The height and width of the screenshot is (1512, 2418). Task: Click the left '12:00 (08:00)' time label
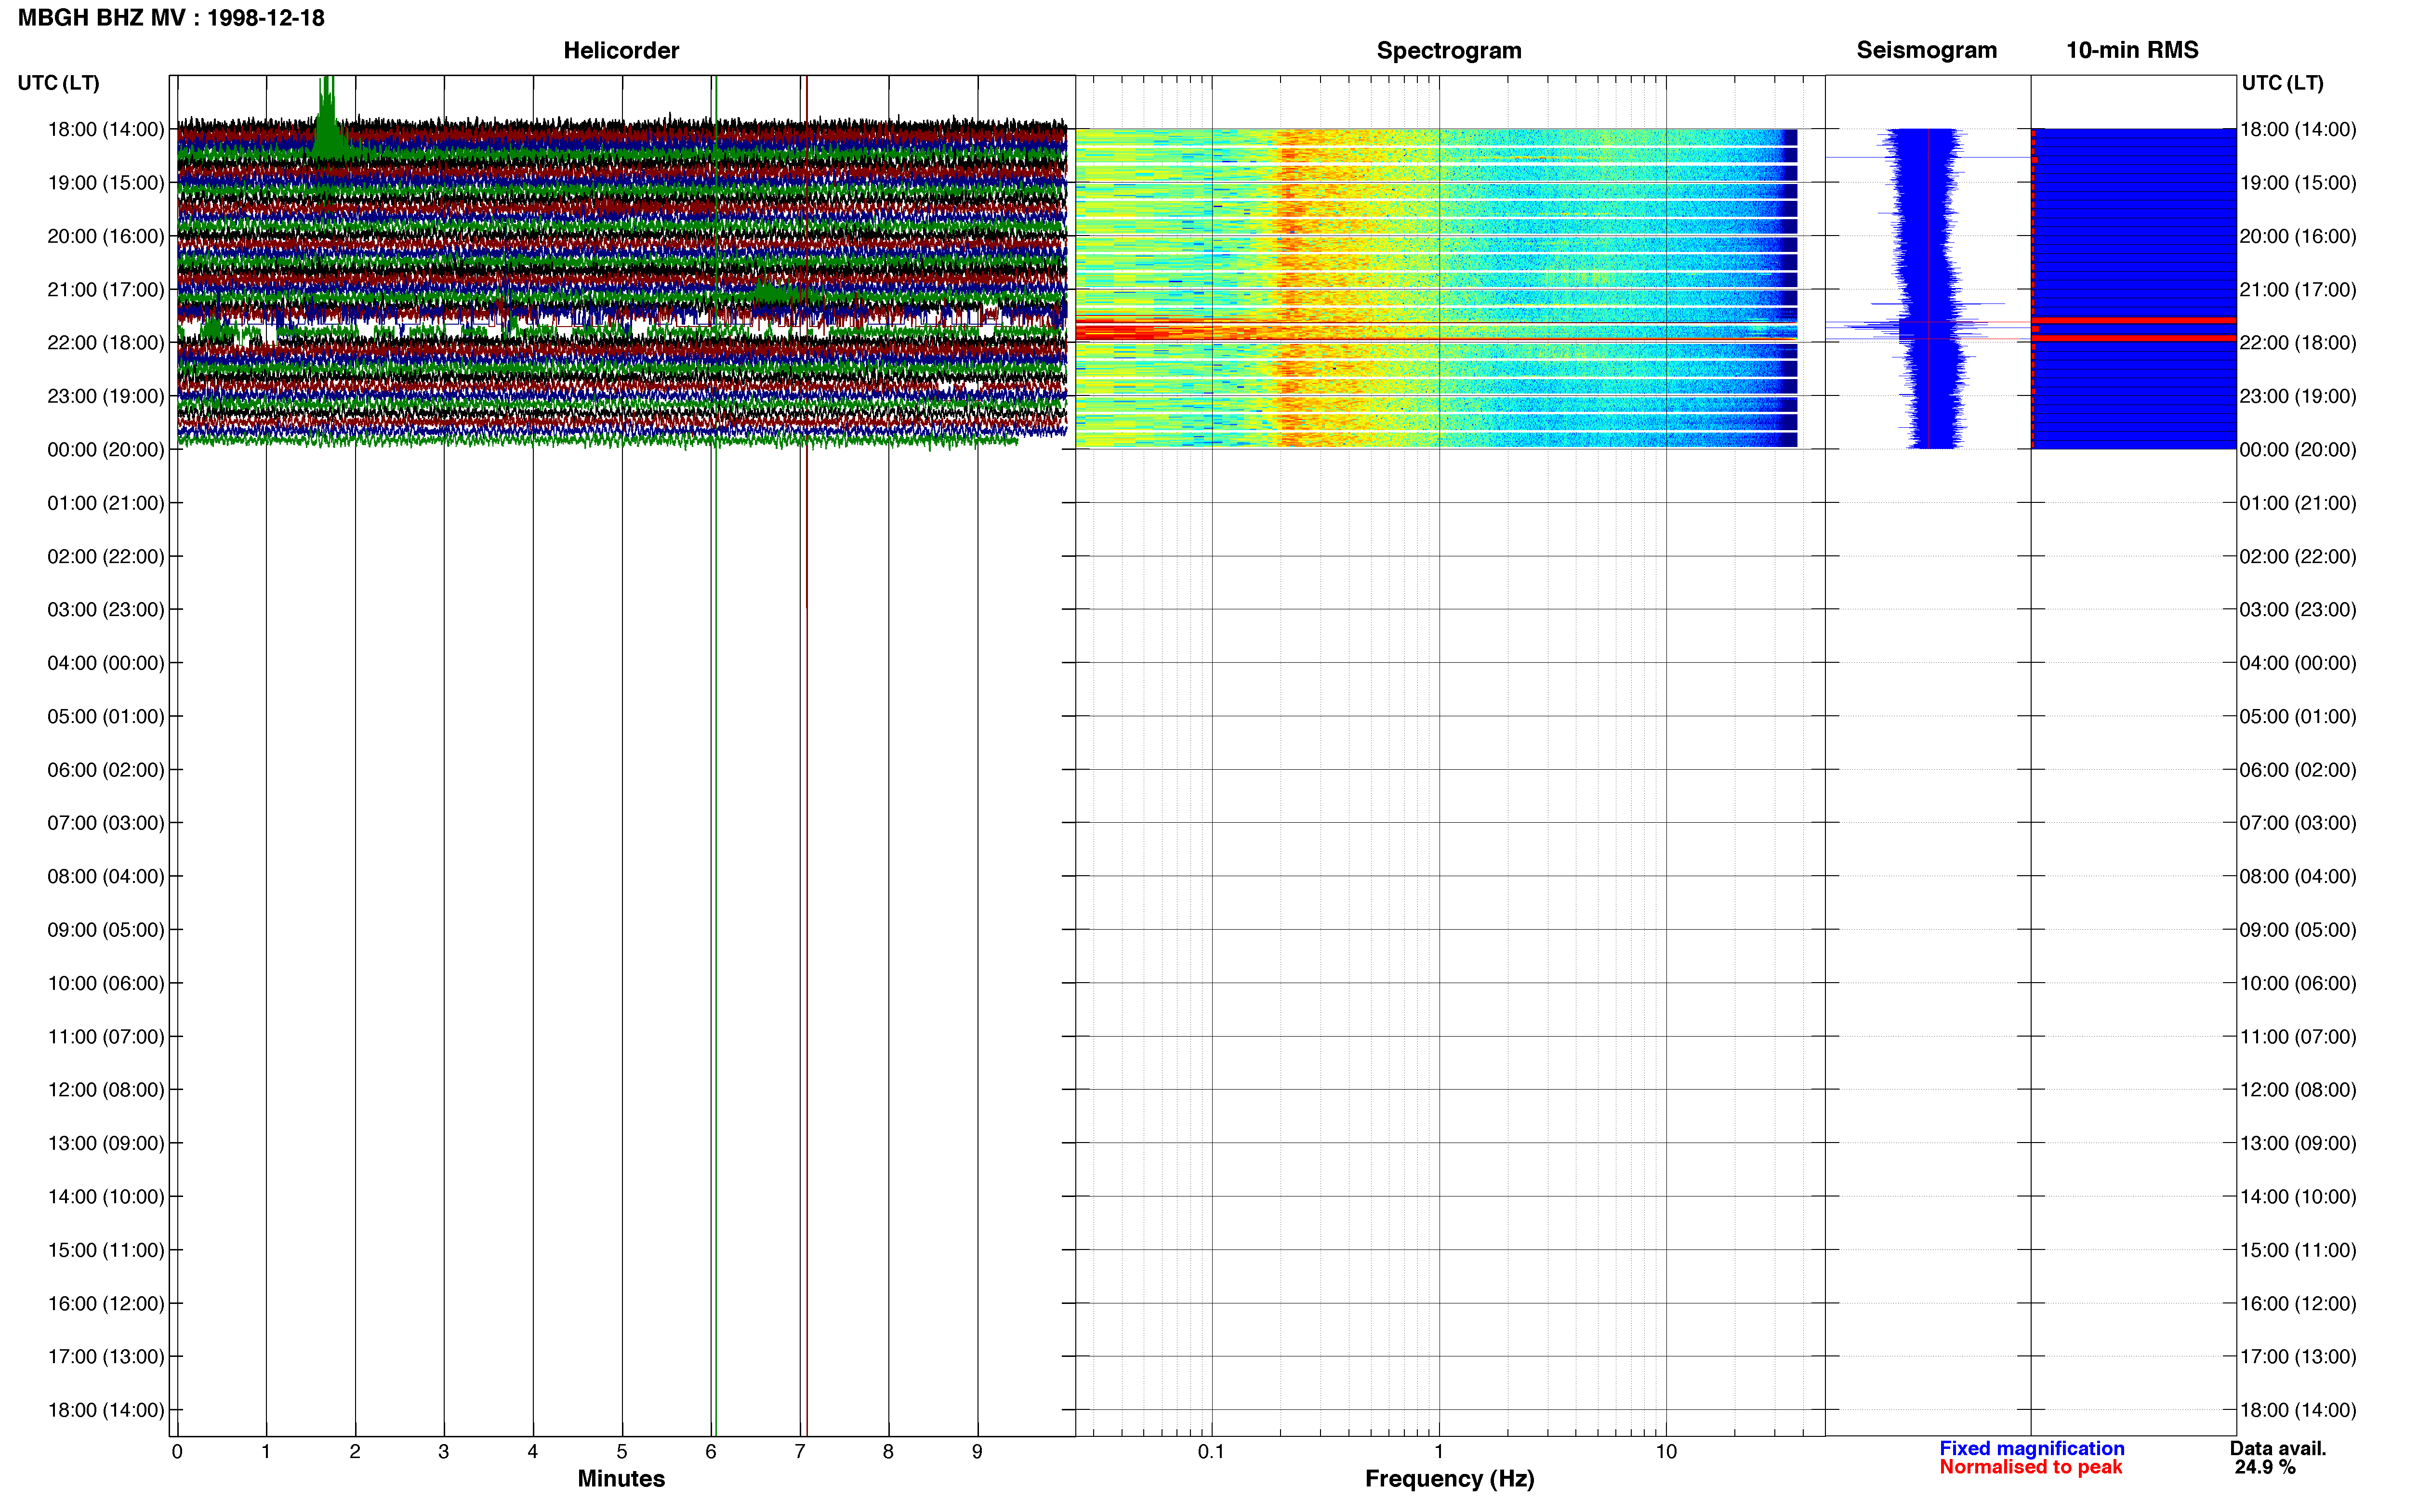[106, 1090]
